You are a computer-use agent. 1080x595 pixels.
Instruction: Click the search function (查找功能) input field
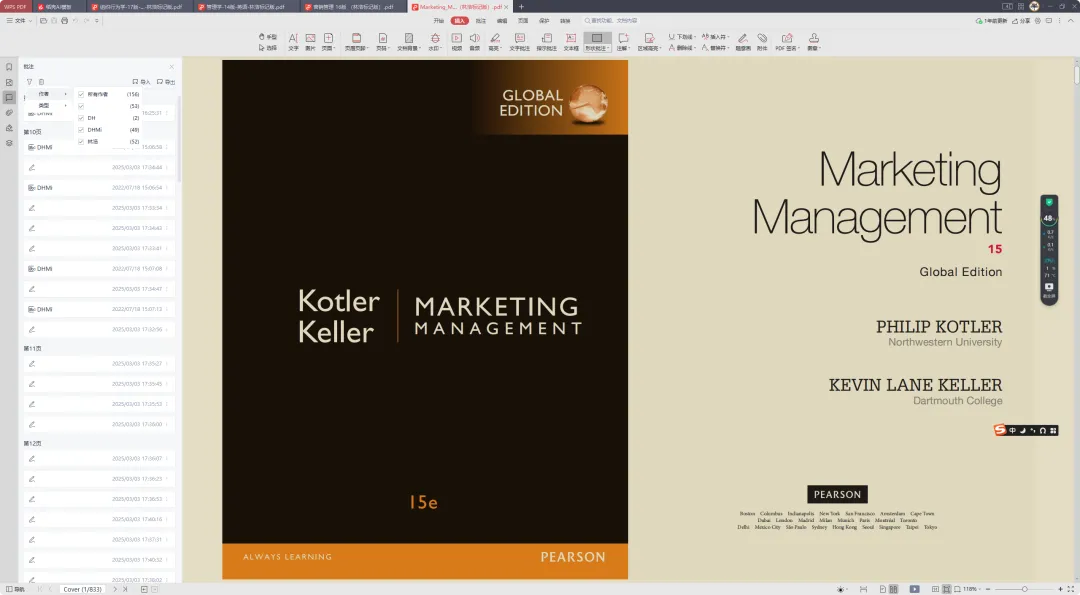click(613, 21)
